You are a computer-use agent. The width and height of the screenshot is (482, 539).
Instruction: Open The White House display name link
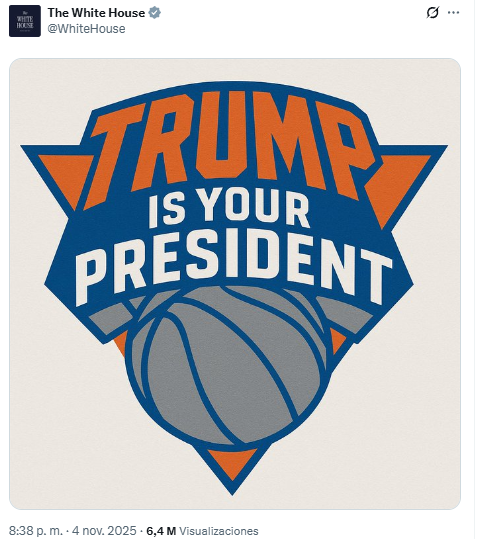pyautogui.click(x=96, y=13)
